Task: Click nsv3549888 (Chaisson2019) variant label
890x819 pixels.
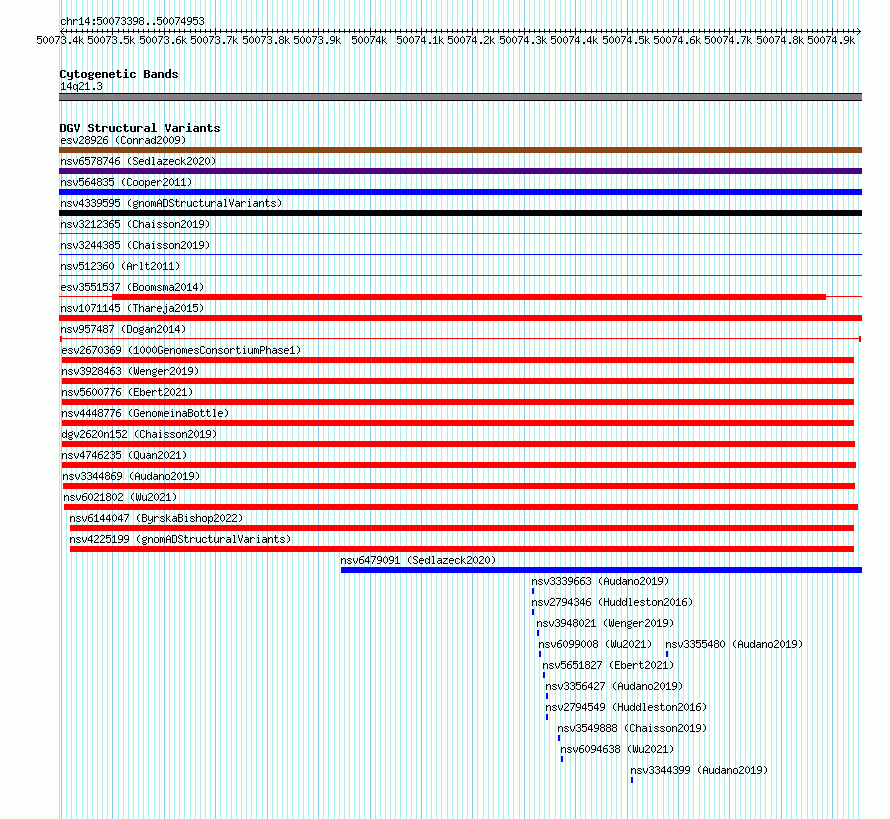Action: pyautogui.click(x=632, y=728)
